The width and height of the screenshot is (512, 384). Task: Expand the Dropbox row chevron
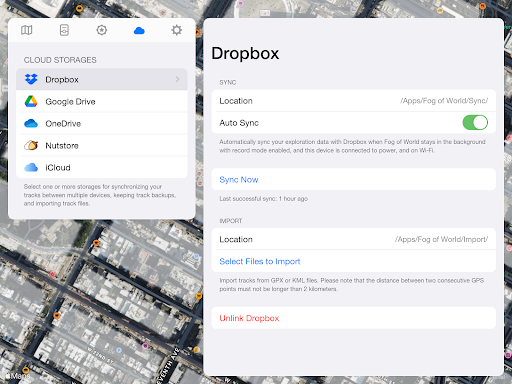click(x=177, y=79)
